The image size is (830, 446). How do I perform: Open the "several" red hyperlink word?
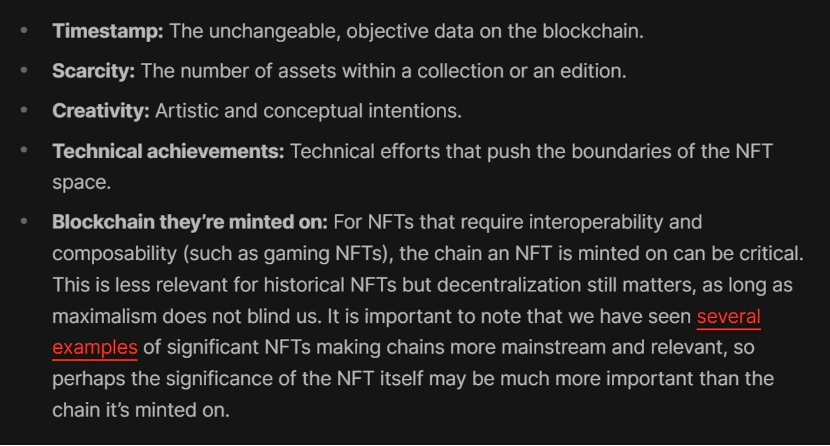[x=728, y=317]
